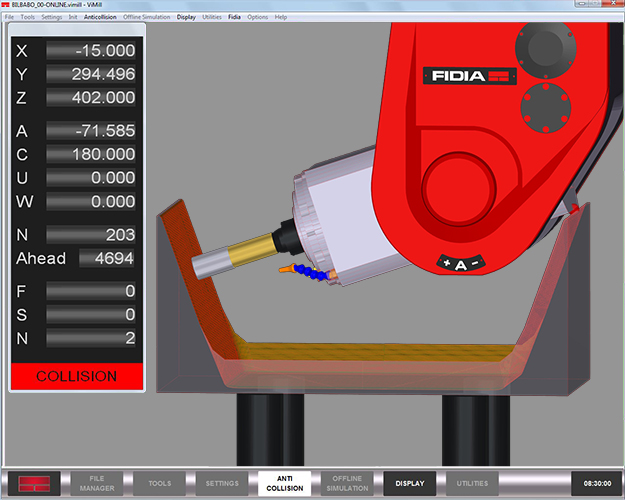
Task: Open the File Manager section
Action: [97, 483]
